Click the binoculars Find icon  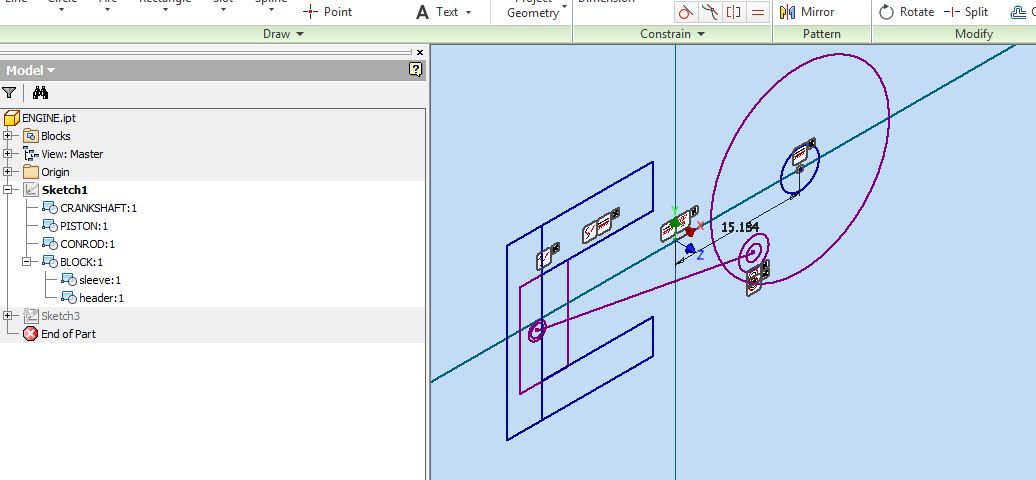pyautogui.click(x=40, y=93)
